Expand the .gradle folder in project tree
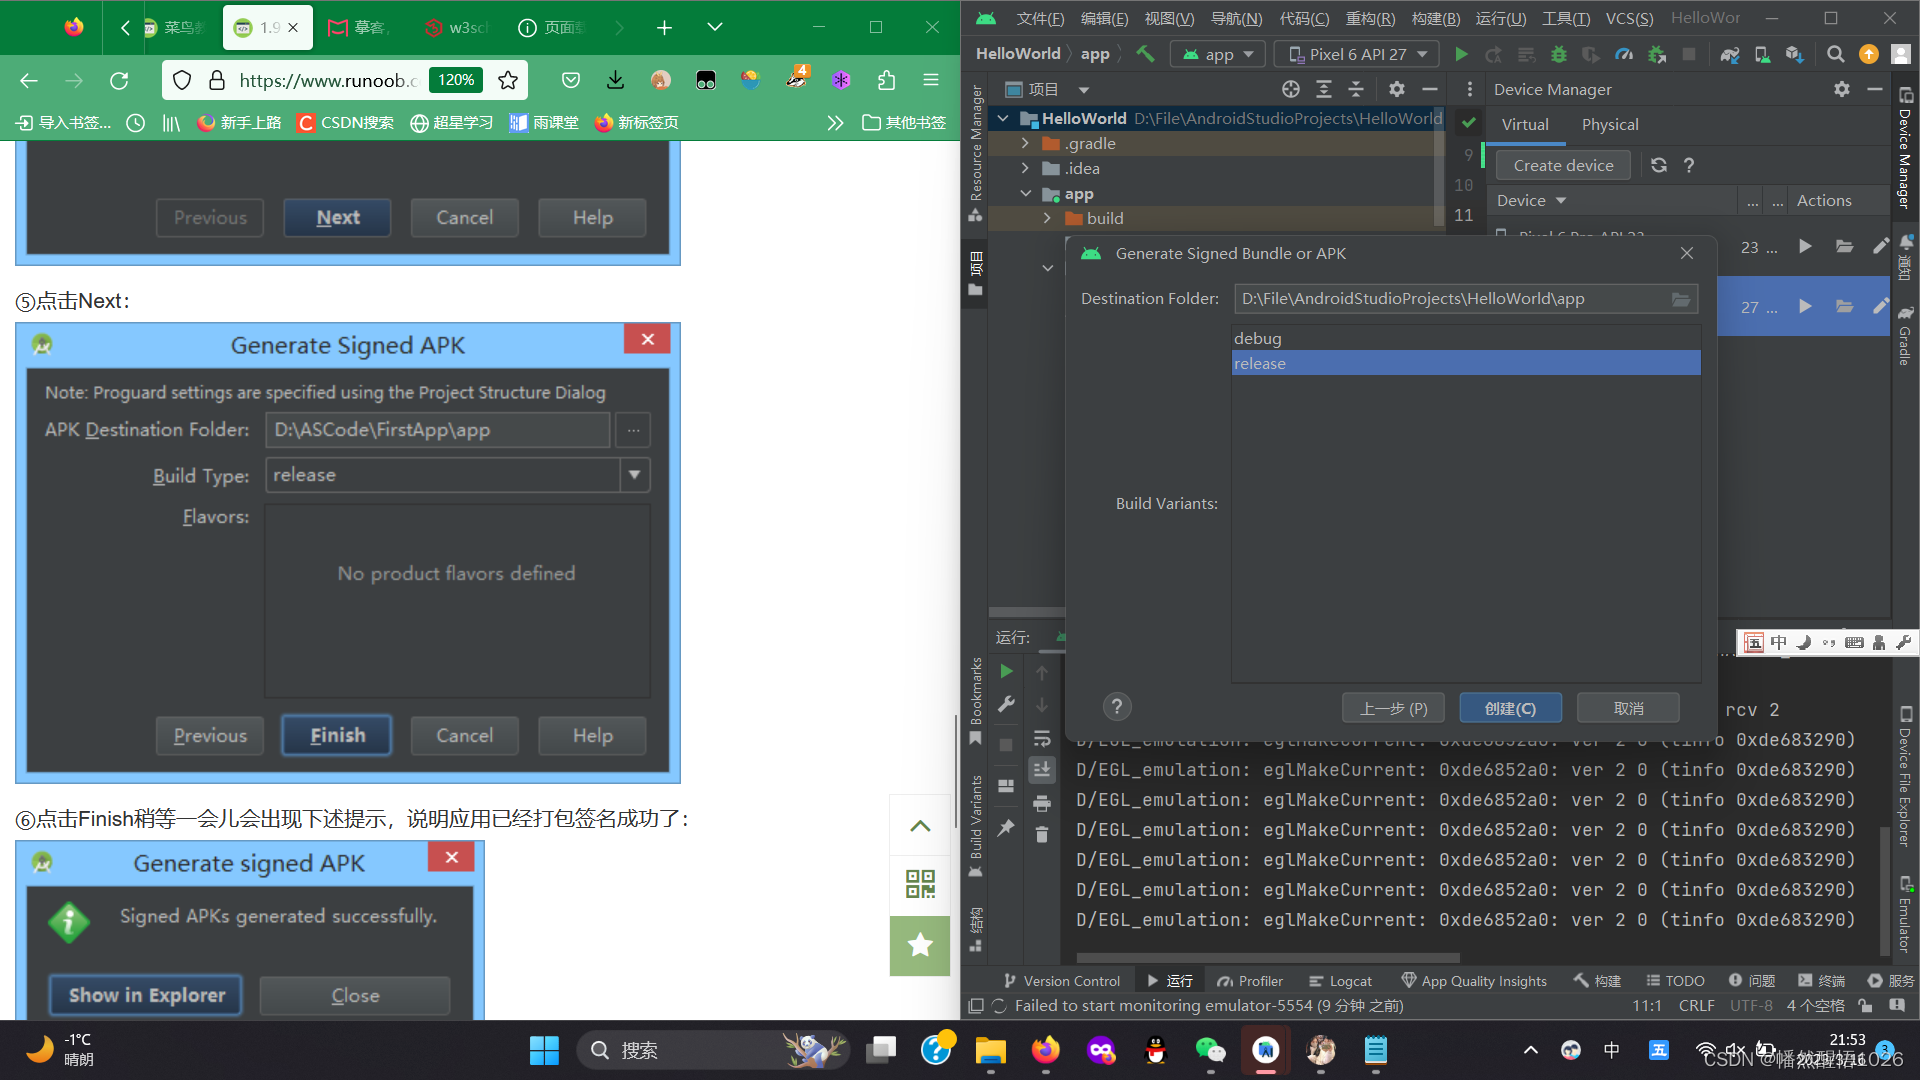The height and width of the screenshot is (1080, 1920). [1025, 143]
